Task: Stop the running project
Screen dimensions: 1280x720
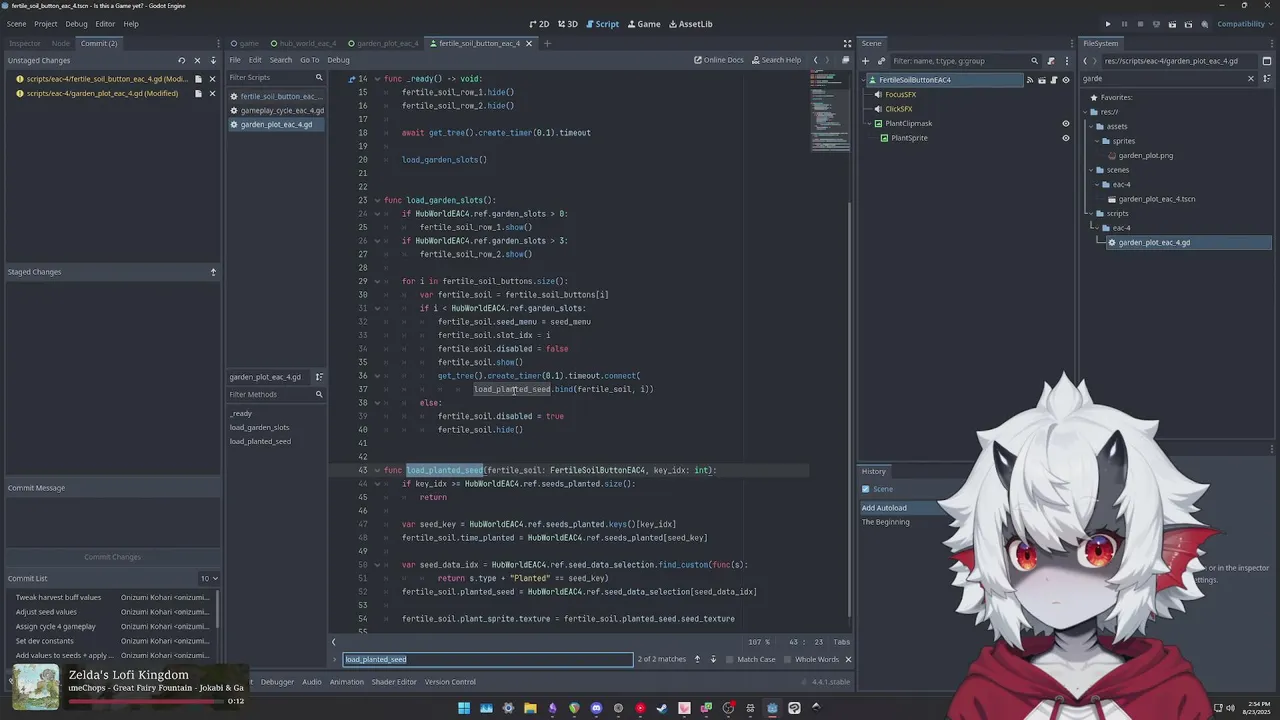Action: coord(1140,24)
